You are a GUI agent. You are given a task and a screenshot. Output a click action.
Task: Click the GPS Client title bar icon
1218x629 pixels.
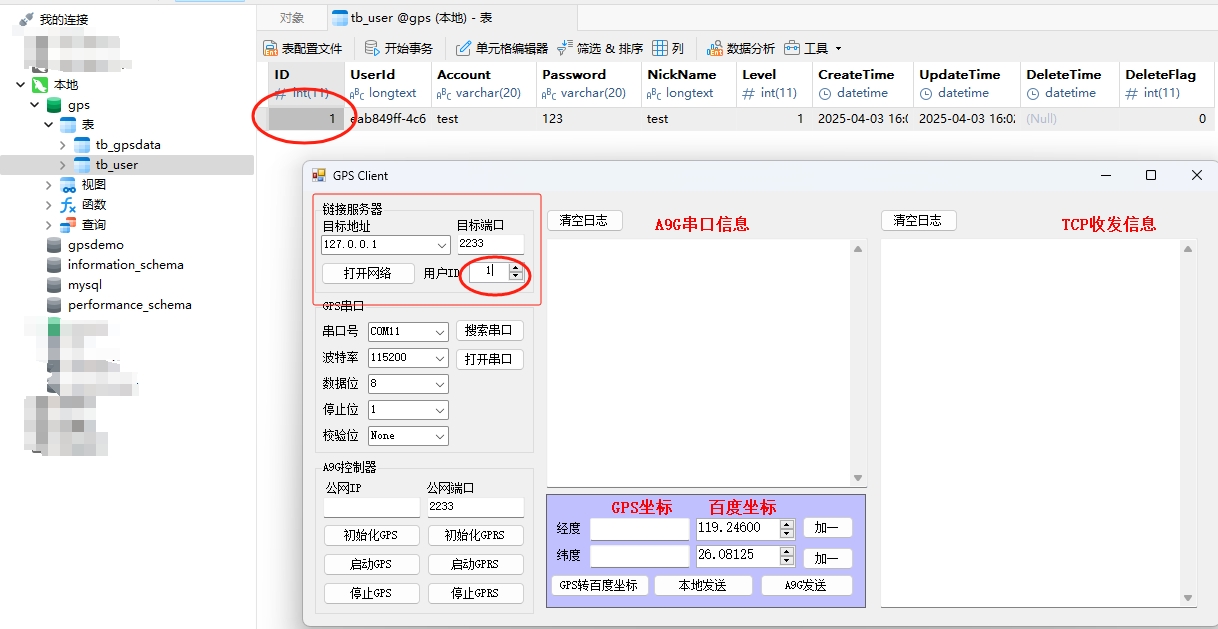(319, 175)
